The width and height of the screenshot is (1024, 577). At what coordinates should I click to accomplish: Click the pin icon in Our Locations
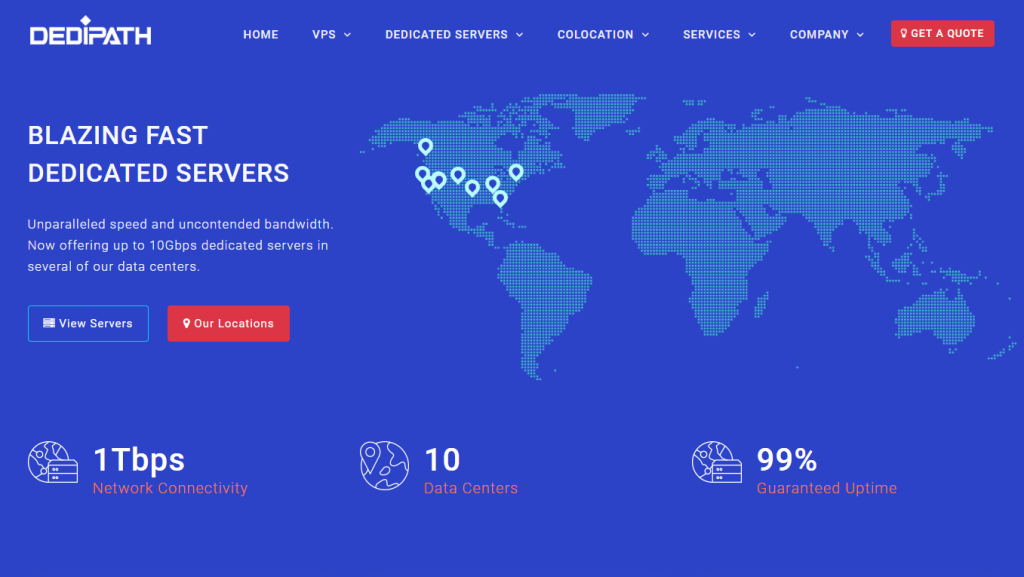click(x=186, y=323)
